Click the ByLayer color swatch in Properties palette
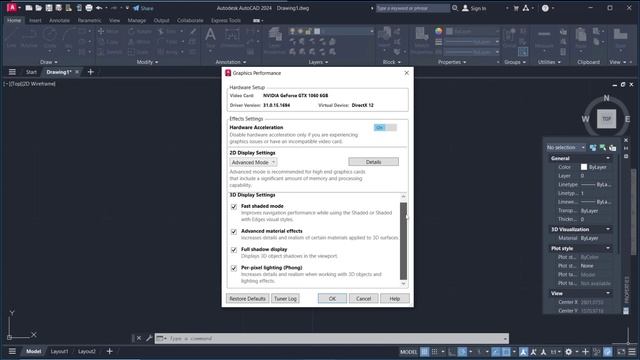 pyautogui.click(x=584, y=167)
